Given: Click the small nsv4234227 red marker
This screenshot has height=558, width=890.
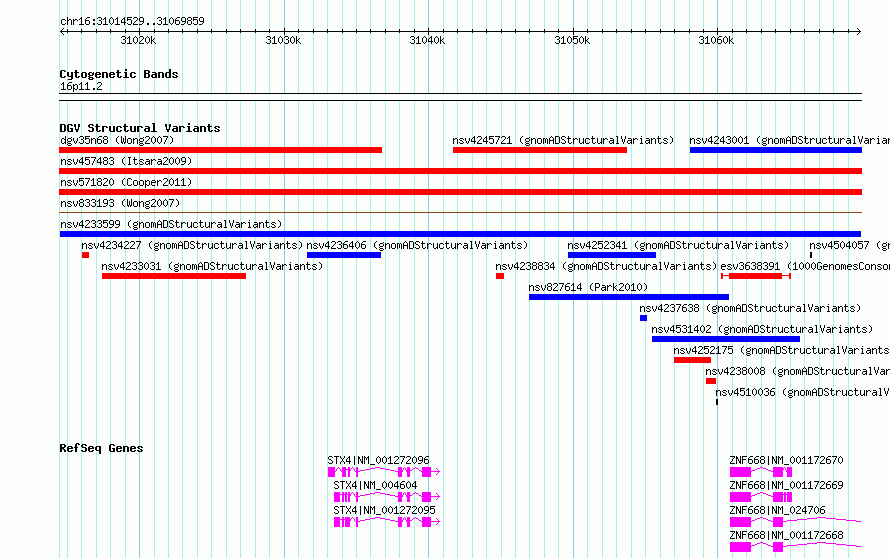Looking at the screenshot, I should 85,255.
